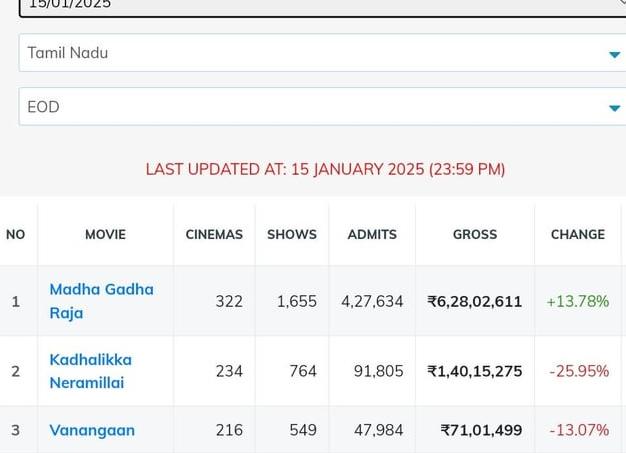Image resolution: width=626 pixels, height=453 pixels.
Task: Select admits value 4,27,634
Action: click(372, 301)
